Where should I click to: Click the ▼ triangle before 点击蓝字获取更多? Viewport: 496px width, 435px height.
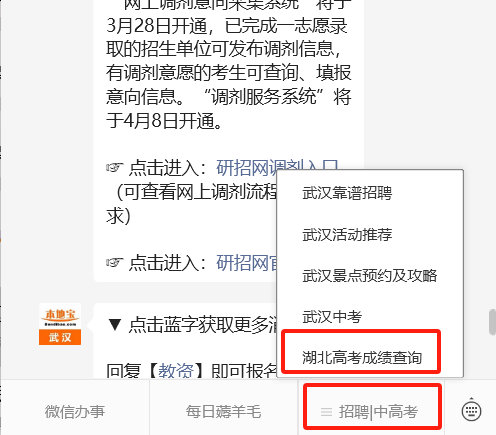(115, 325)
